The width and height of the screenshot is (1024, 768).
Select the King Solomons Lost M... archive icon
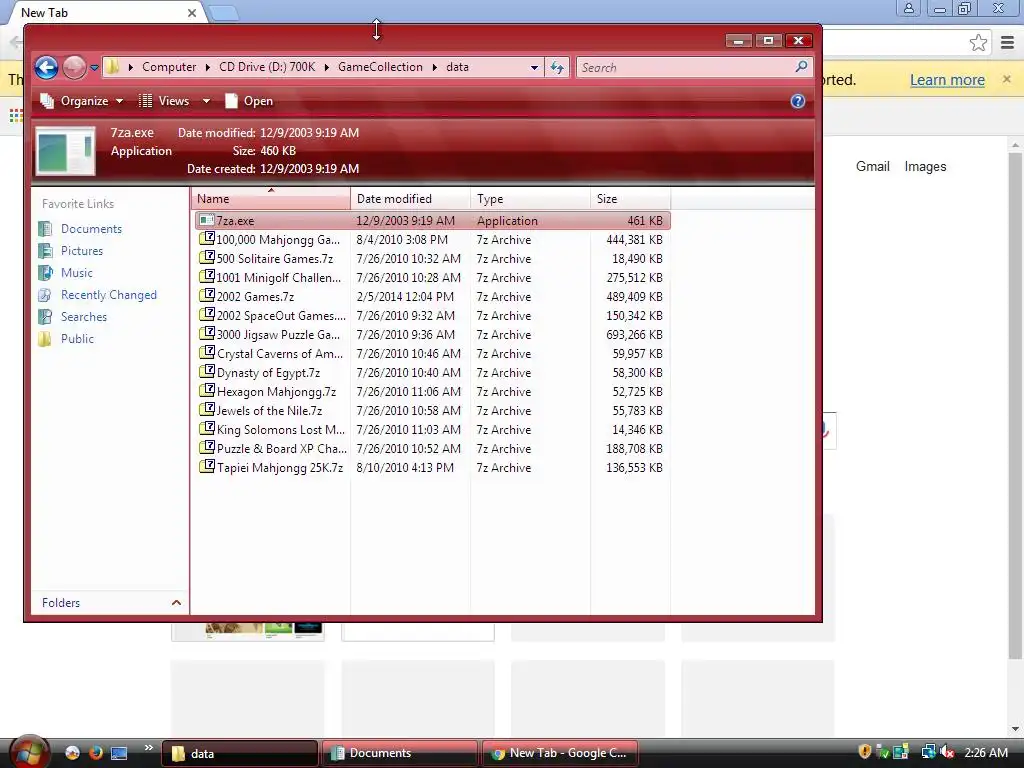(206, 428)
